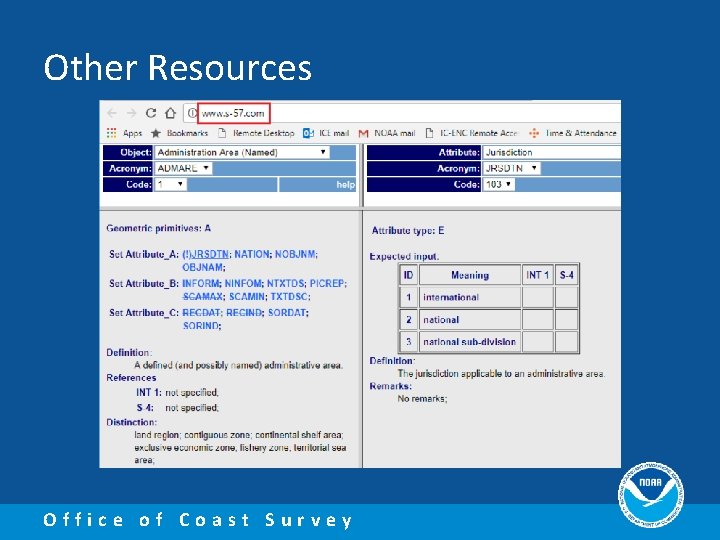Follow the SCAMAX attribute link
The image size is (720, 540).
[202, 297]
